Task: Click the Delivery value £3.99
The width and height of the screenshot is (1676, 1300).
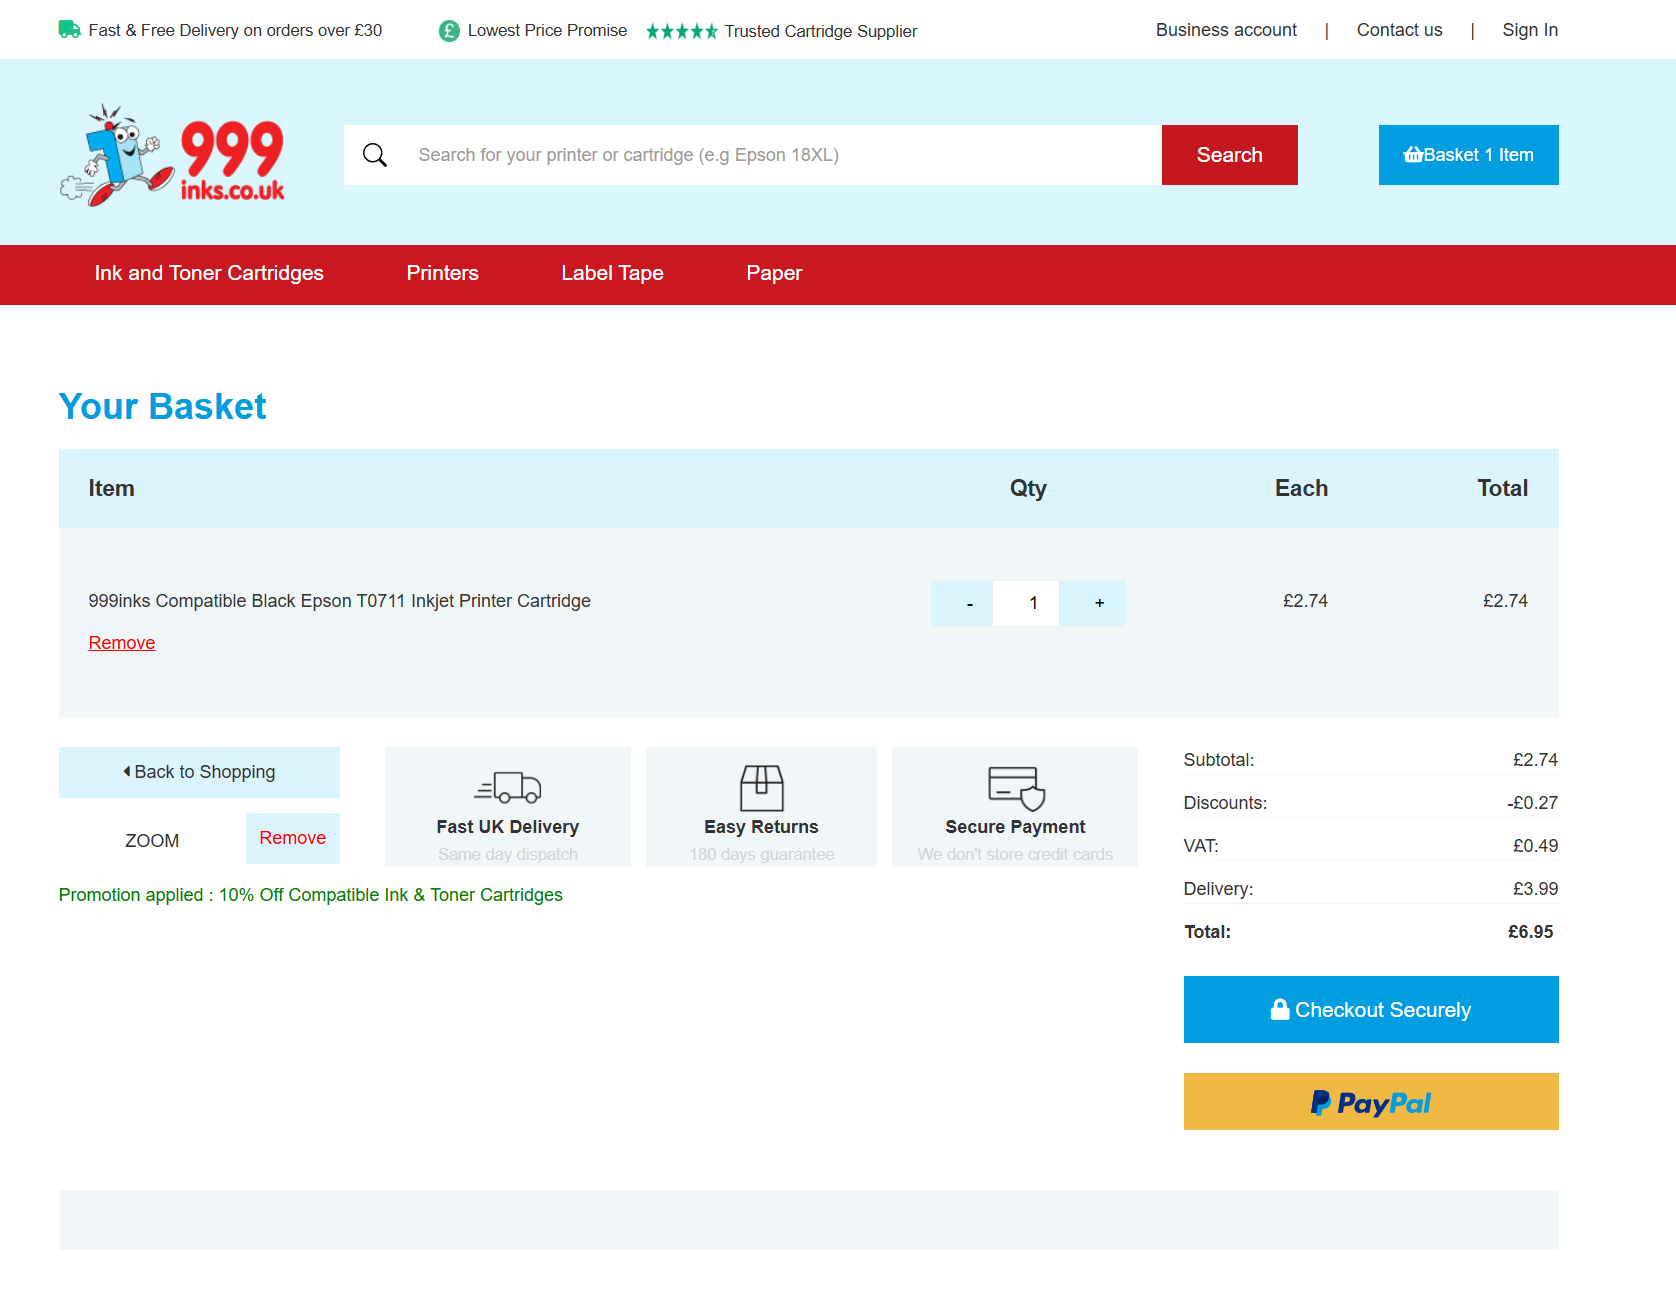Action: [1535, 889]
